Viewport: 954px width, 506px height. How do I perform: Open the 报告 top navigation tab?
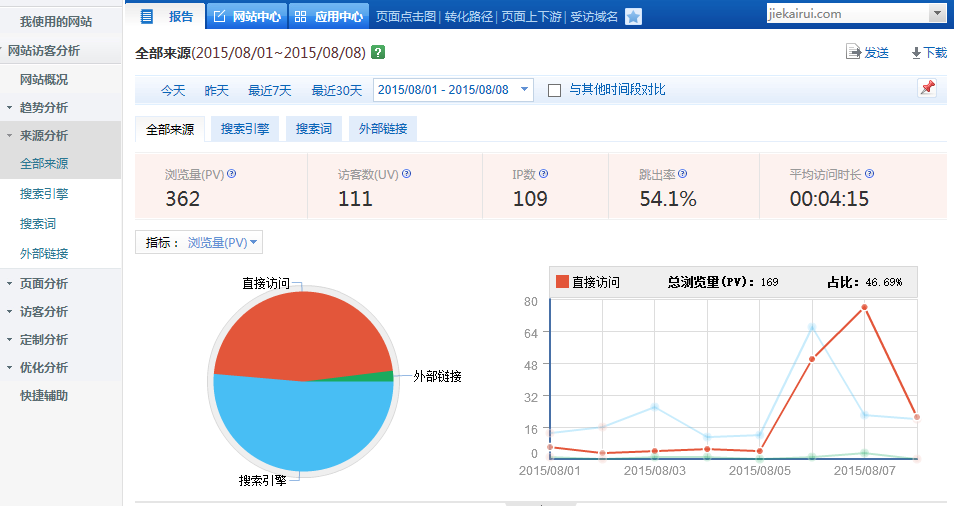165,16
